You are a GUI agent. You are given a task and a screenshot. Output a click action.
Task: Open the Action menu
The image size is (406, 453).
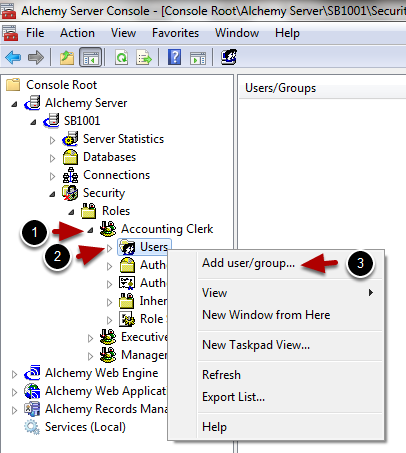[77, 33]
